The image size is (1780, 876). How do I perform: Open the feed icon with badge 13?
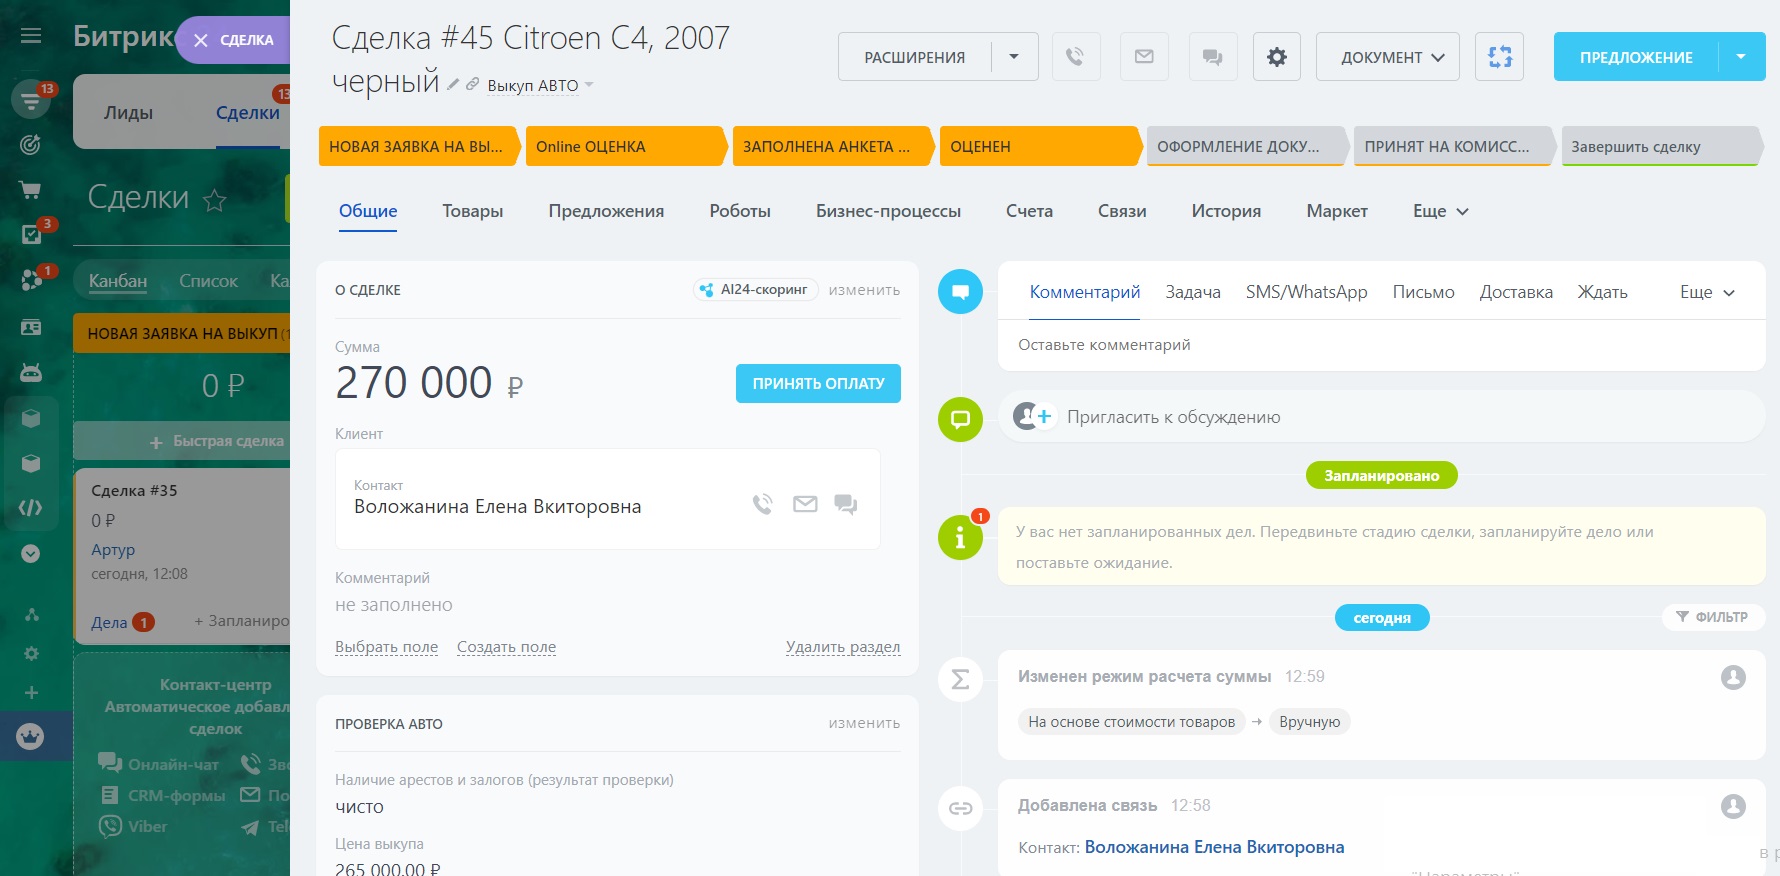pos(31,99)
